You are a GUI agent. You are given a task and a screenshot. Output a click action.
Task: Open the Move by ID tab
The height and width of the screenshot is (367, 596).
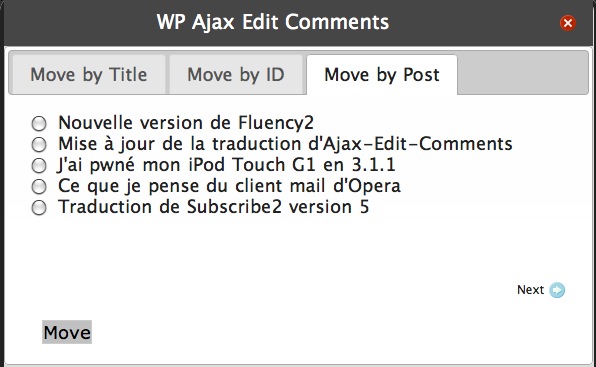pos(236,74)
